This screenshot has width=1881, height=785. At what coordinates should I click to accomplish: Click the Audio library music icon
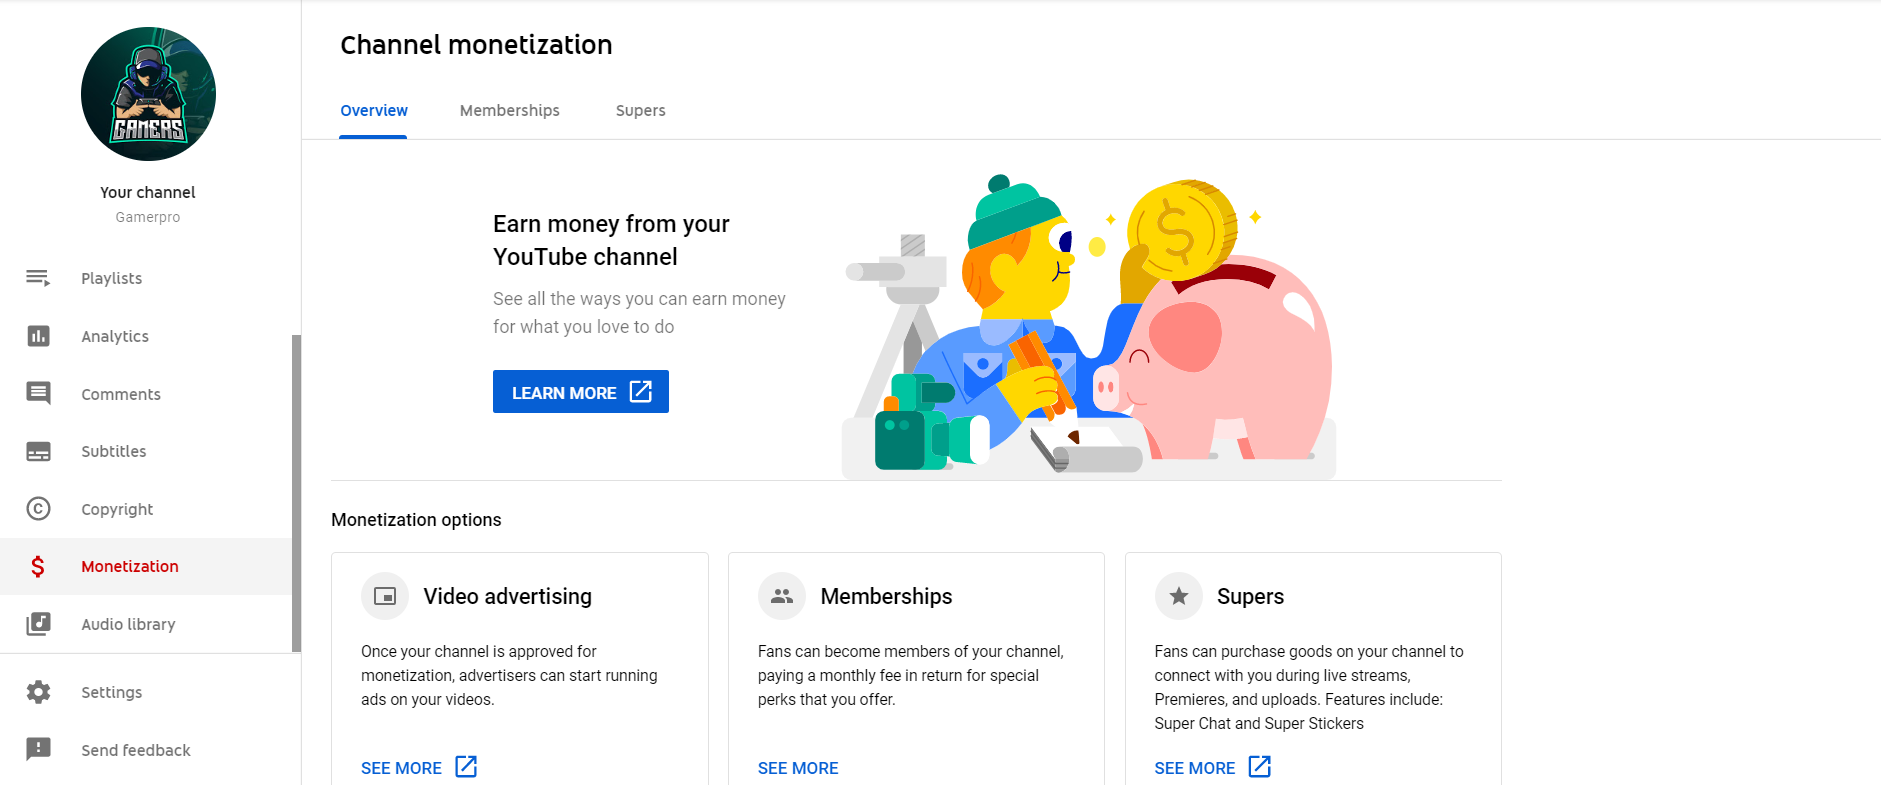tap(38, 624)
